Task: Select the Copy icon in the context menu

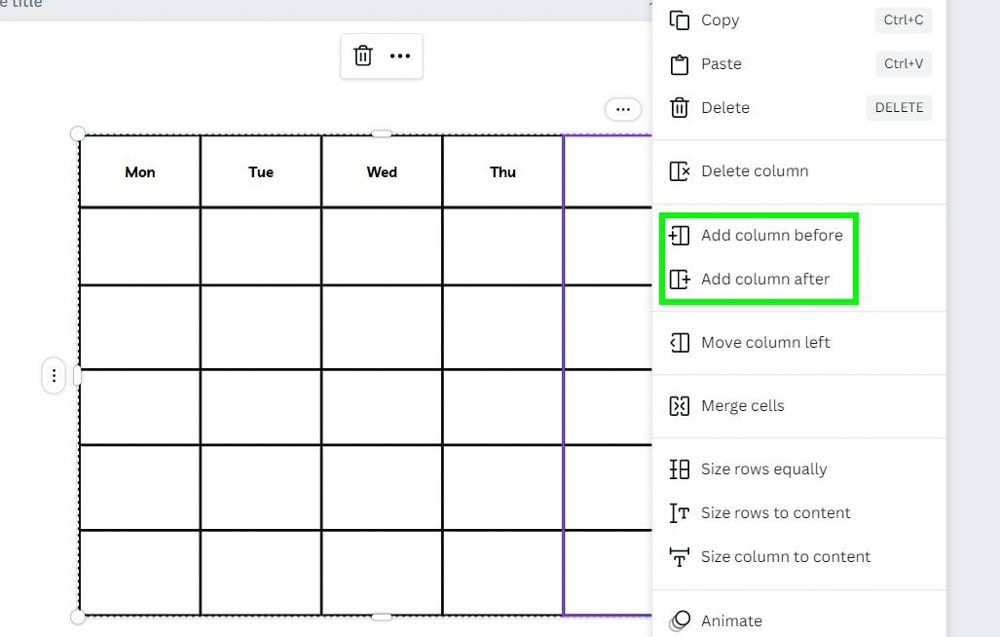Action: [x=681, y=20]
